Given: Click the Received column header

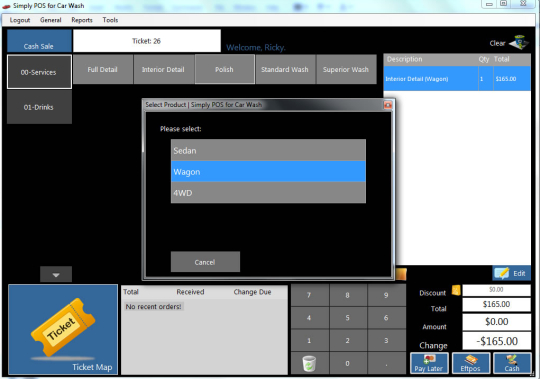Looking at the screenshot, I should 190,292.
